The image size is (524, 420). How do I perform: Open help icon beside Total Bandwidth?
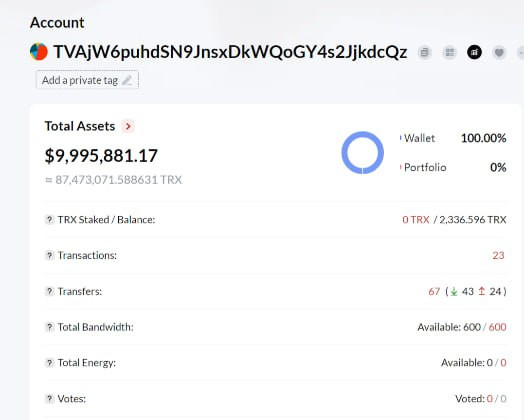(49, 327)
